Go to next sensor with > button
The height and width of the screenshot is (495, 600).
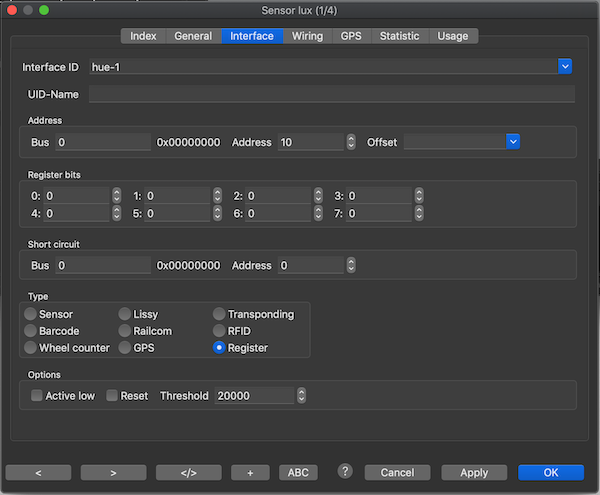(x=114, y=472)
